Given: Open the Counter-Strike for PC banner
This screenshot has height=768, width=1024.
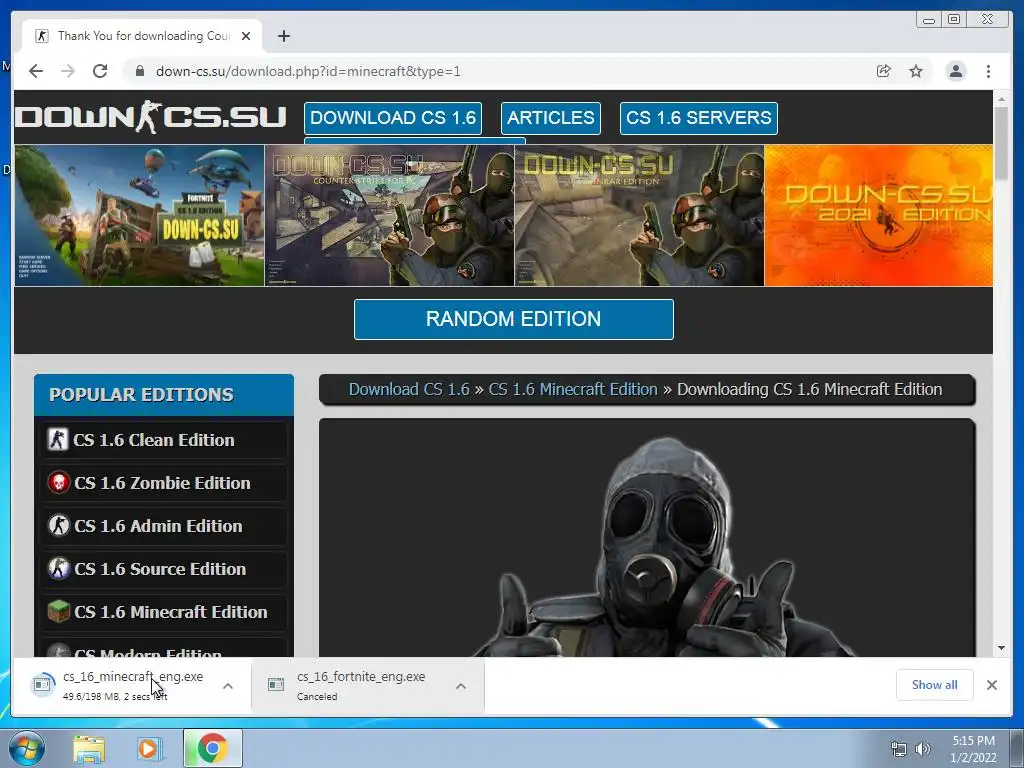Looking at the screenshot, I should tap(389, 216).
